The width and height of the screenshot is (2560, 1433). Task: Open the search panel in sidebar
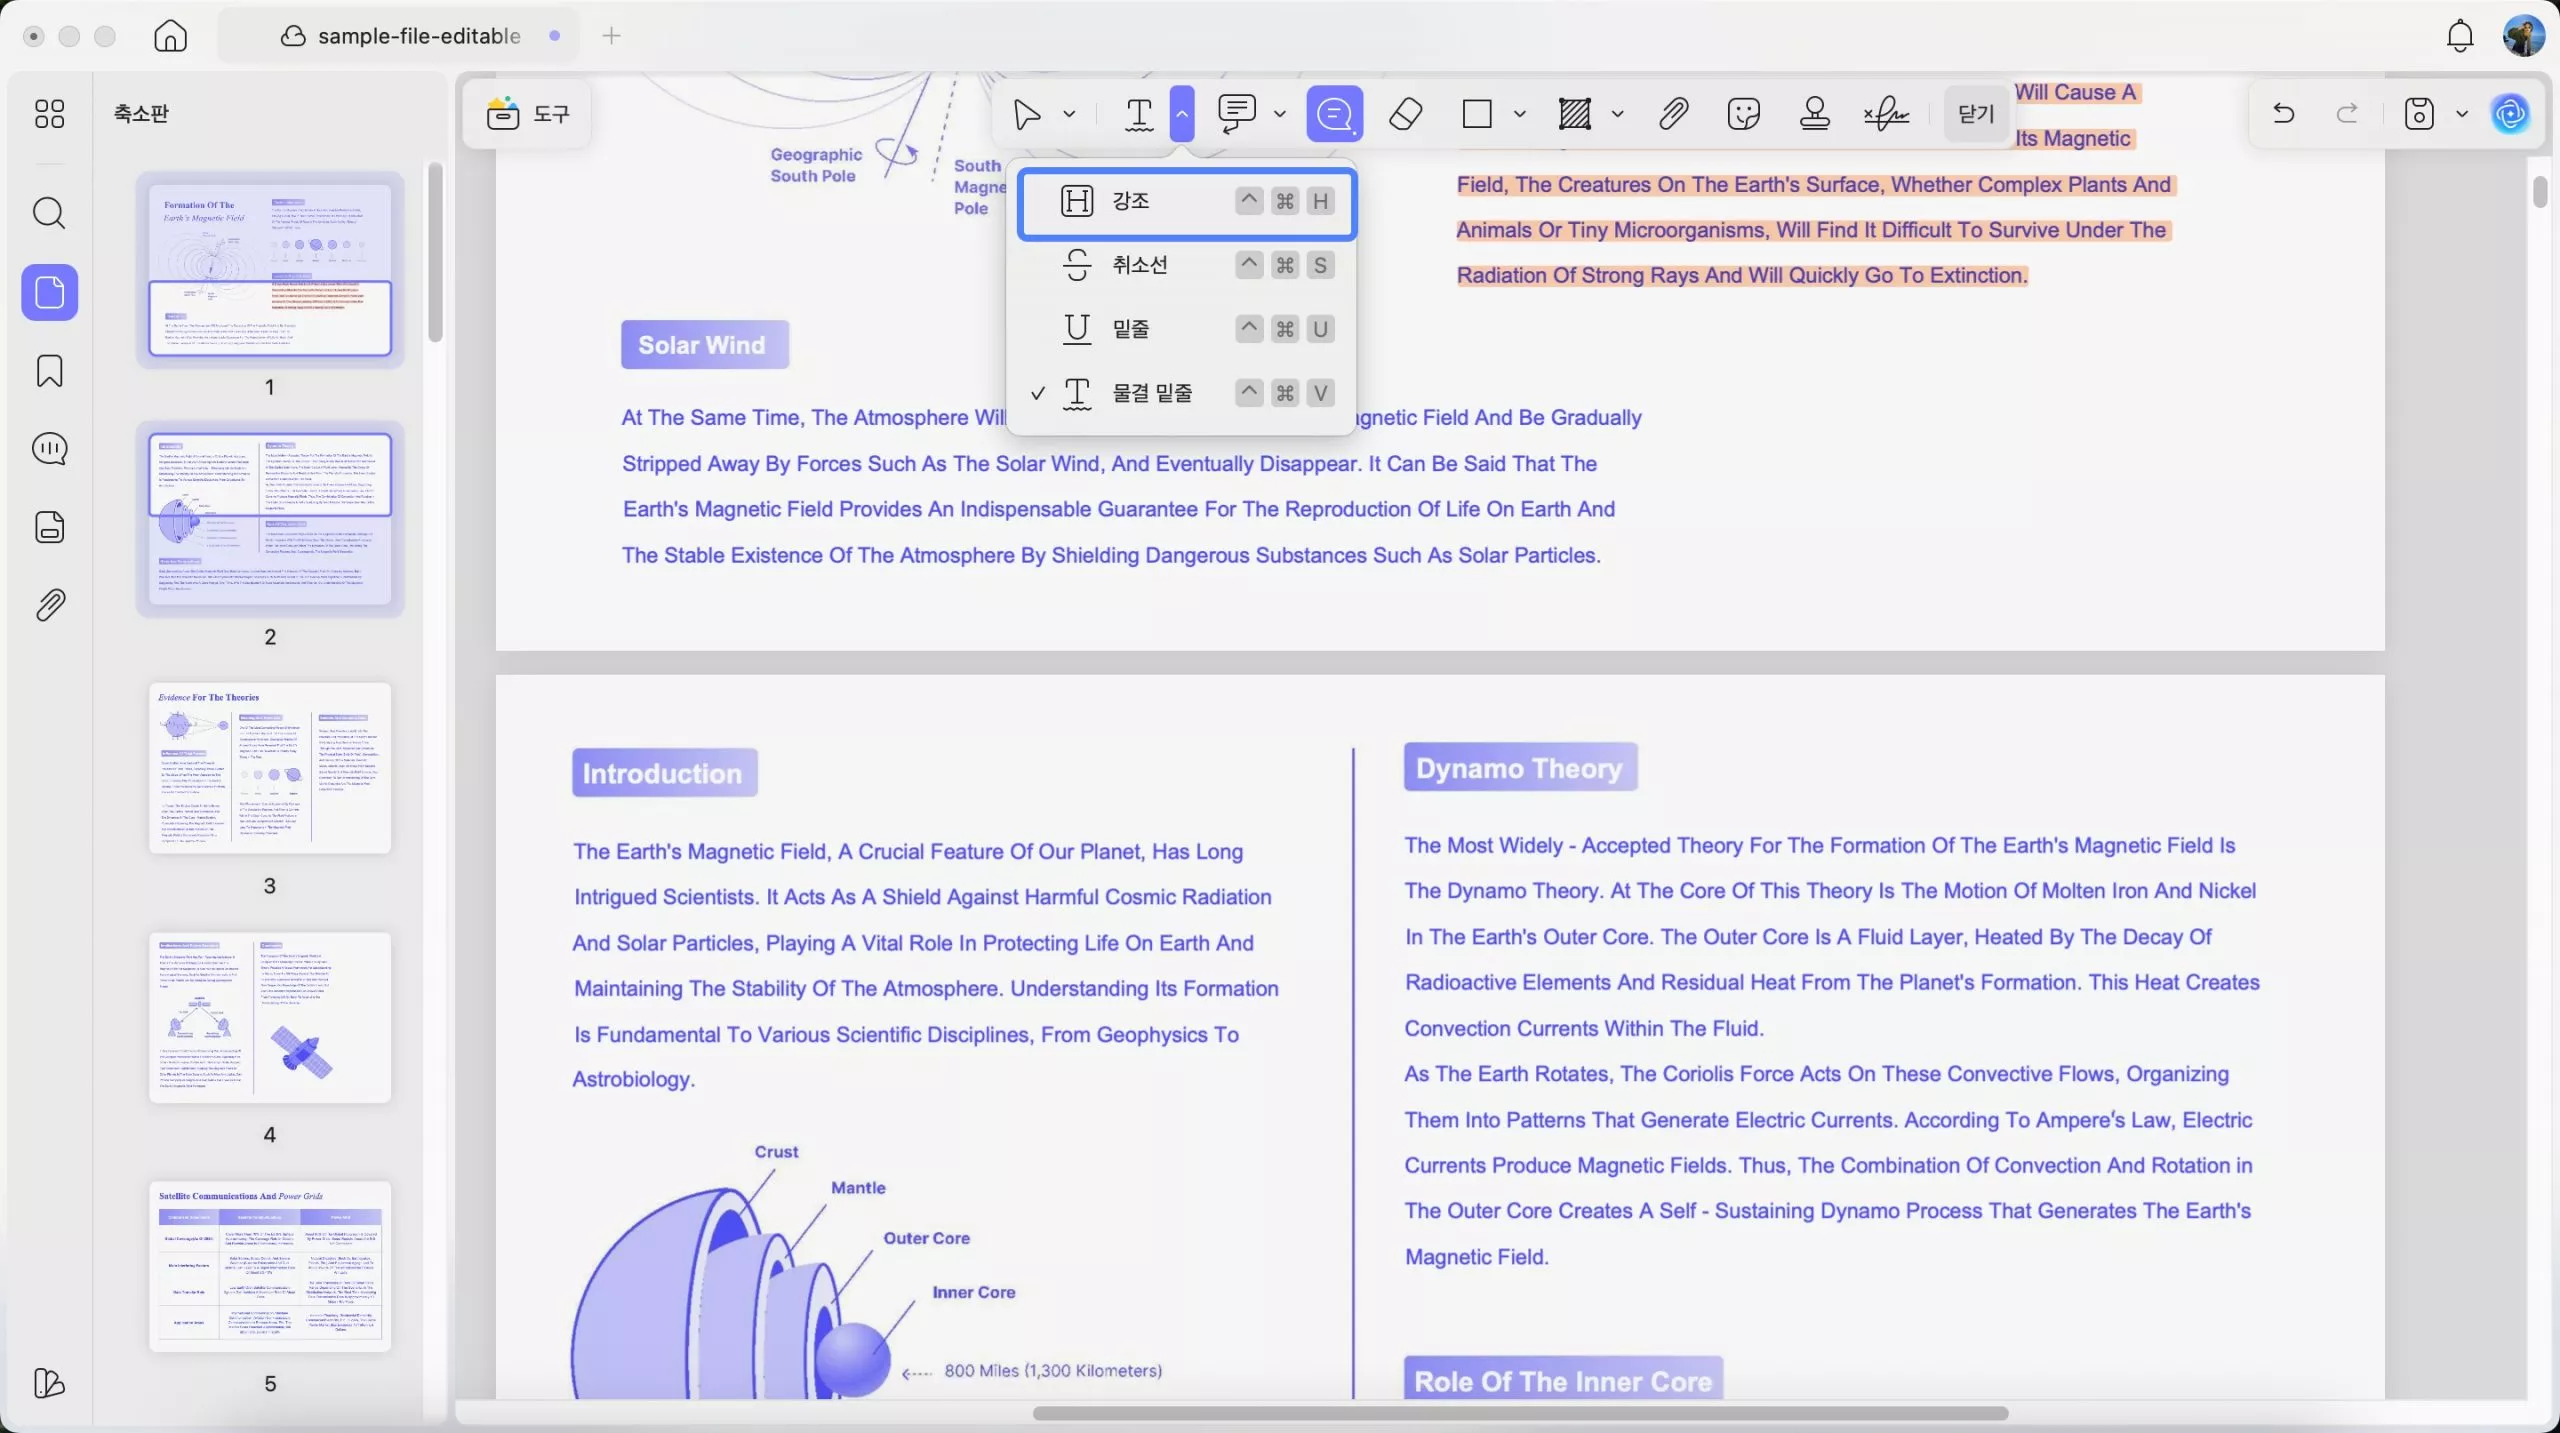point(49,213)
